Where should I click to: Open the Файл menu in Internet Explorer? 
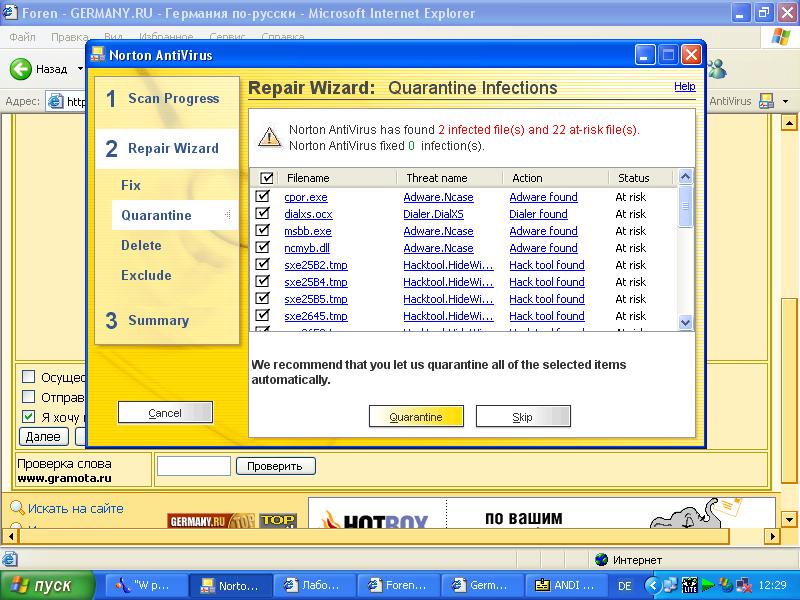pos(22,37)
